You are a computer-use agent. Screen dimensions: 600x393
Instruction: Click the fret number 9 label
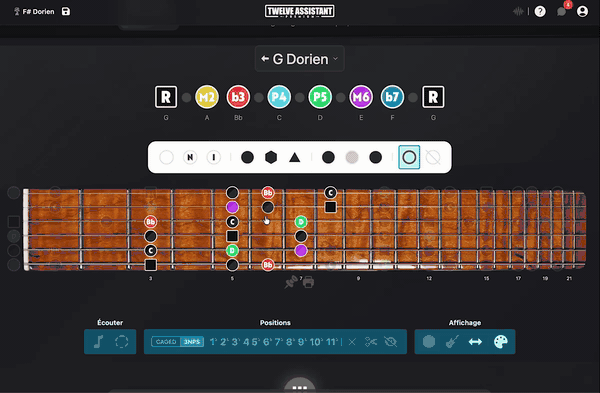pos(358,278)
